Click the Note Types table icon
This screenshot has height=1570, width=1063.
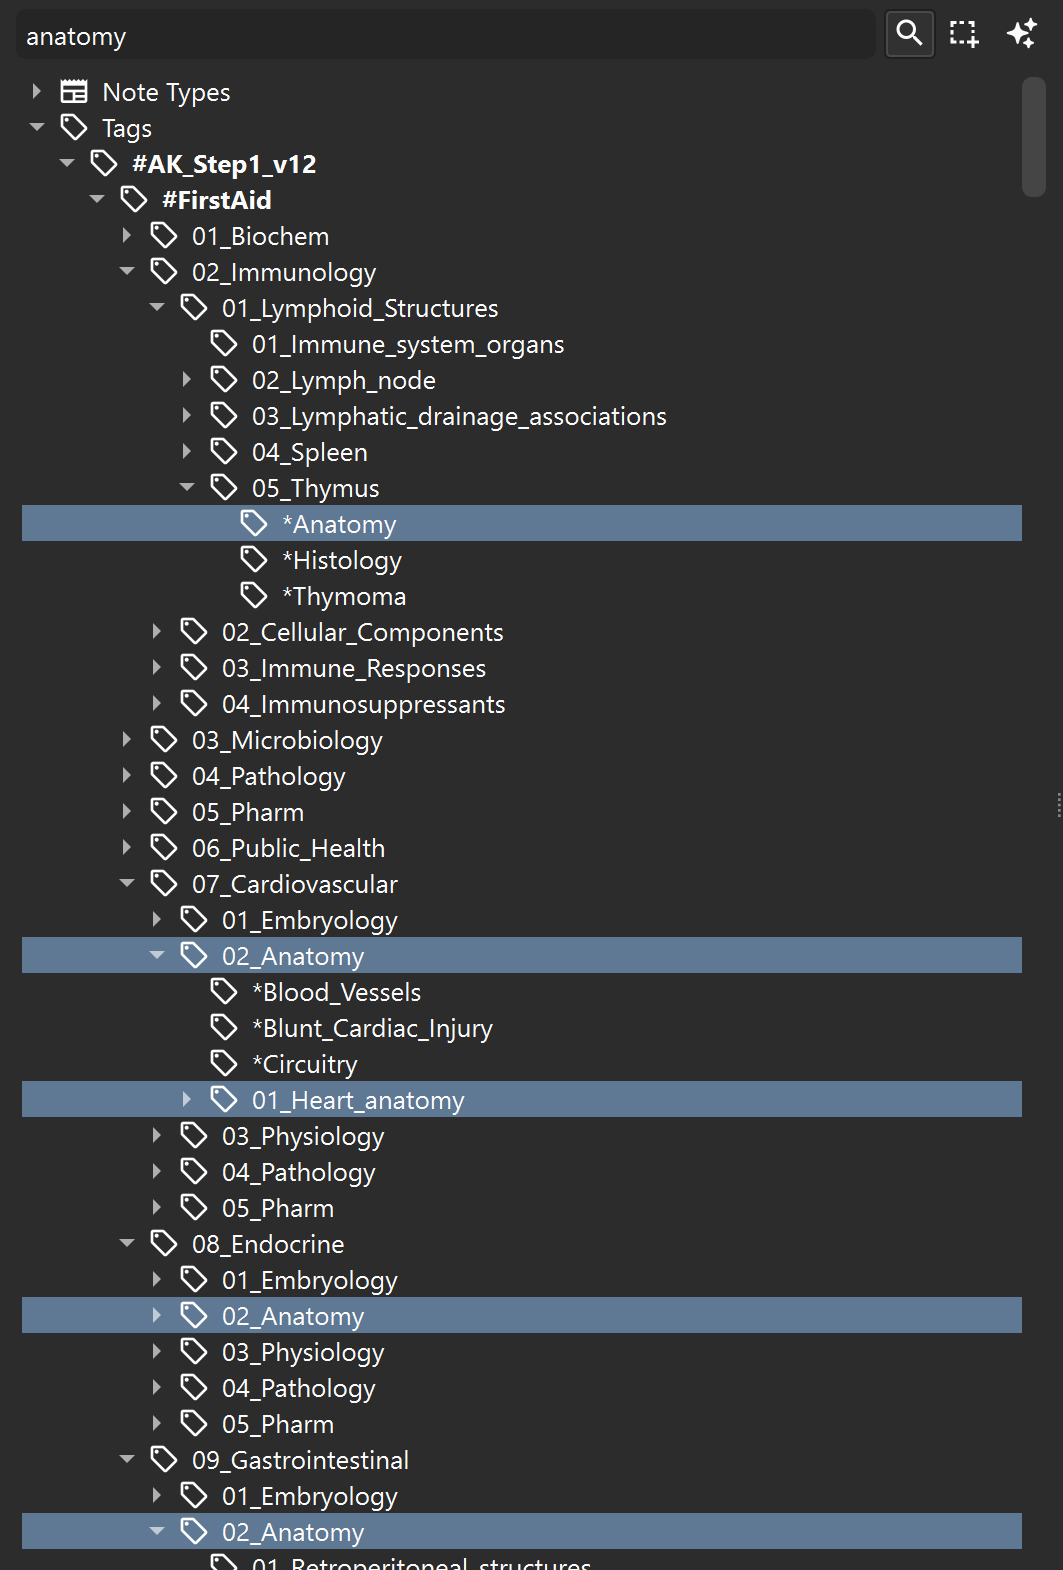(x=74, y=92)
